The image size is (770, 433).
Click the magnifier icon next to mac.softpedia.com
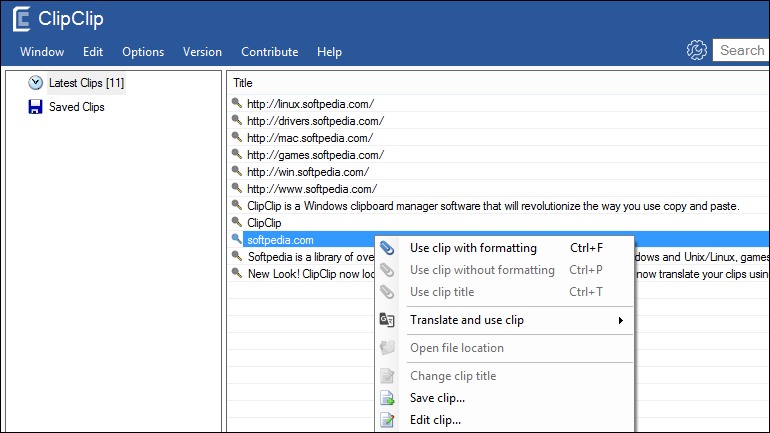click(x=237, y=137)
